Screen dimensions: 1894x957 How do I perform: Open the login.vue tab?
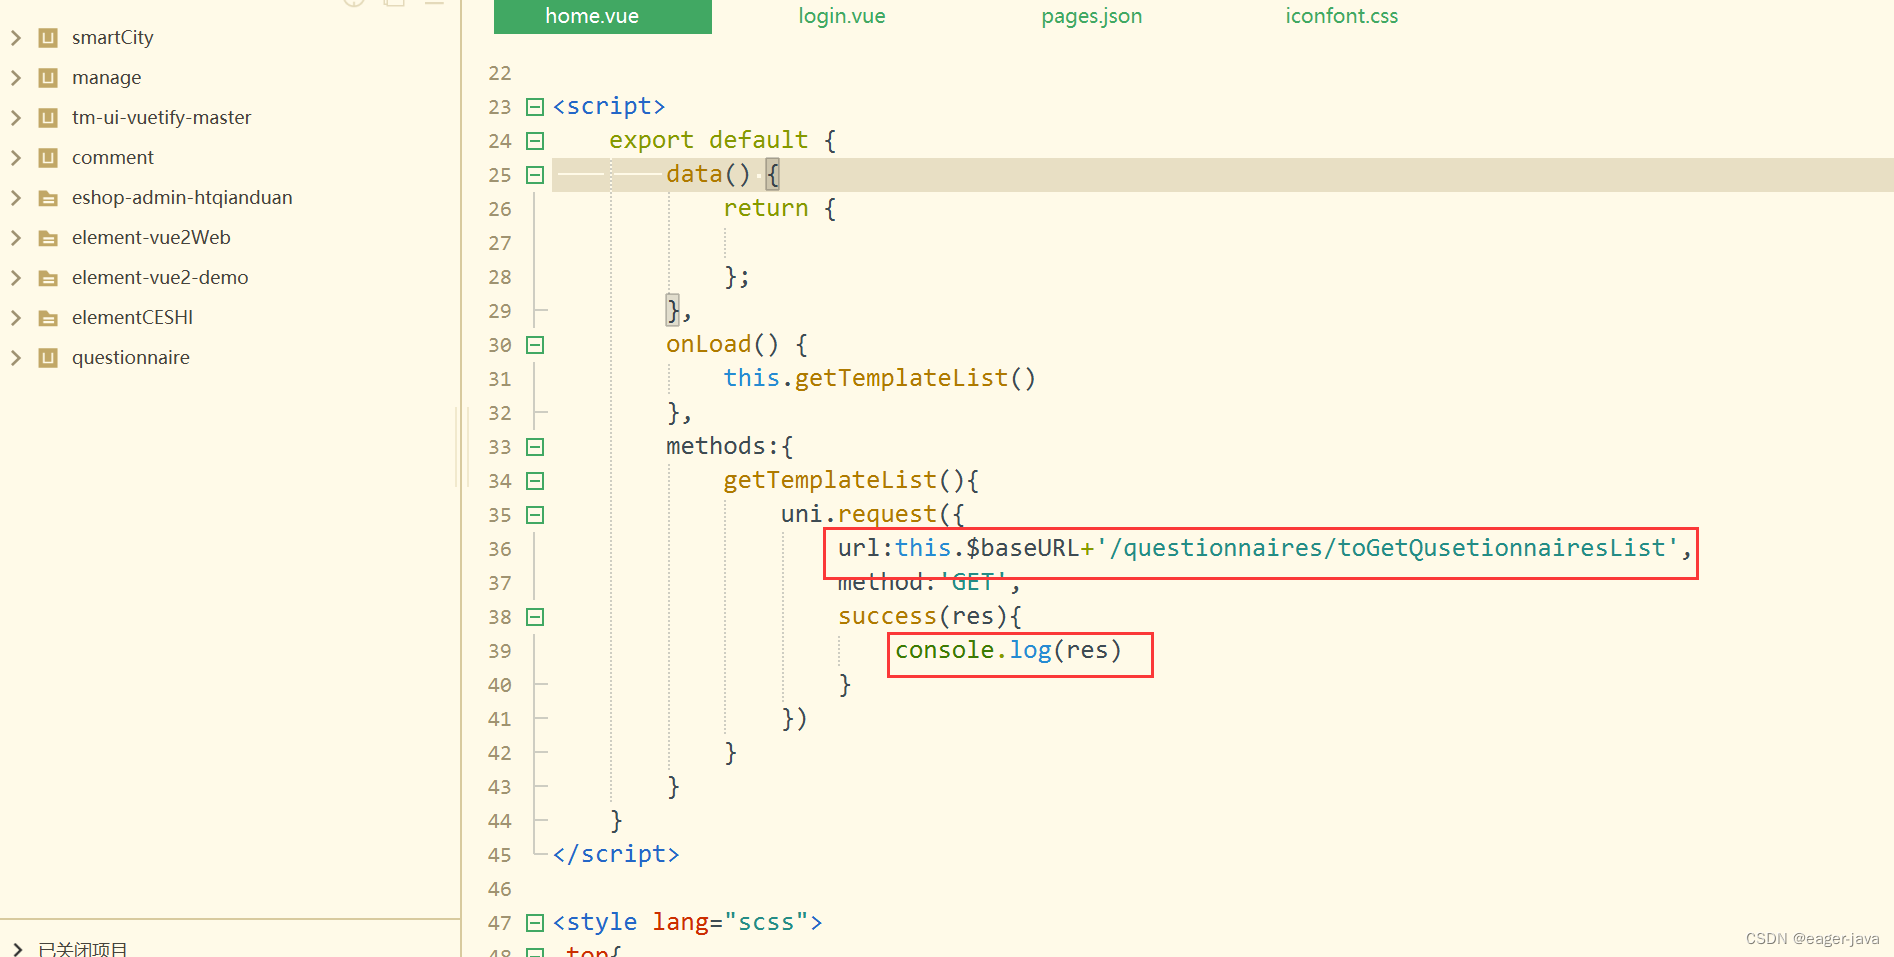tap(842, 16)
